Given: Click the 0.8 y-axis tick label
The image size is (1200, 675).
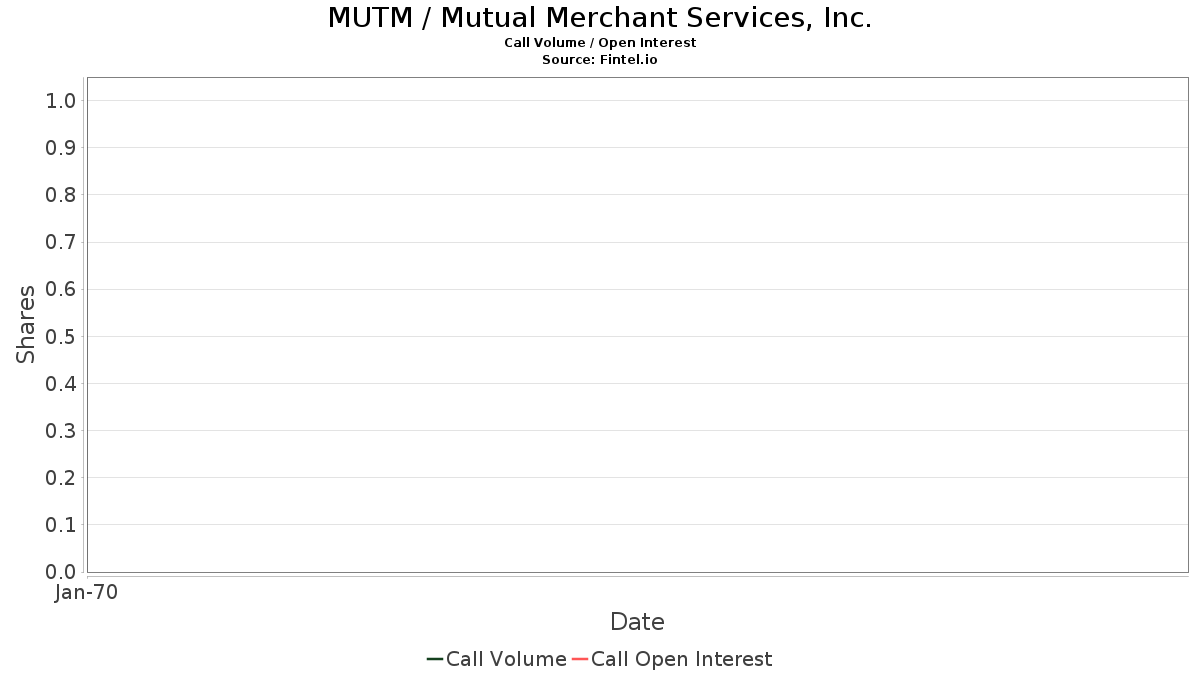Looking at the screenshot, I should (x=61, y=195).
